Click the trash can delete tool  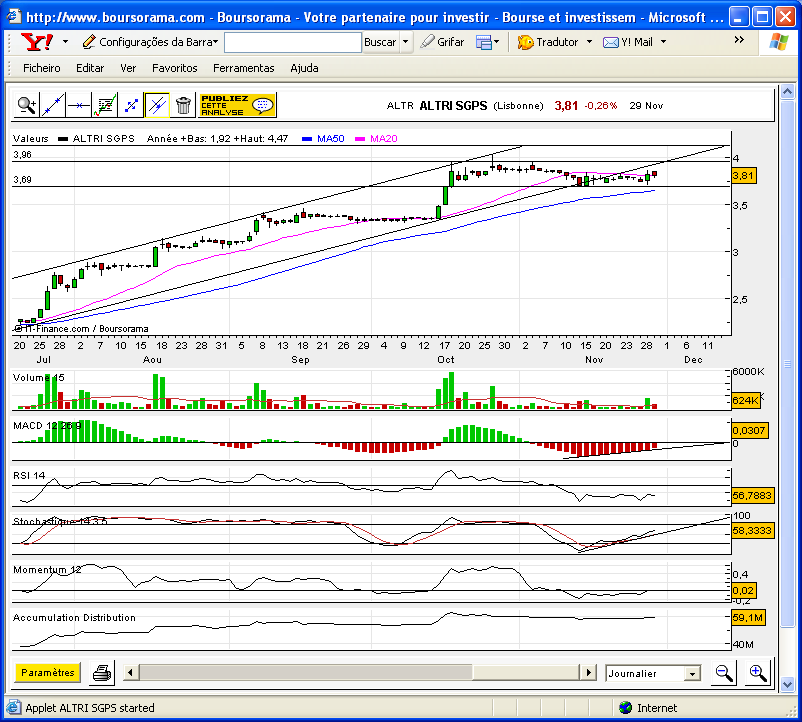click(183, 105)
